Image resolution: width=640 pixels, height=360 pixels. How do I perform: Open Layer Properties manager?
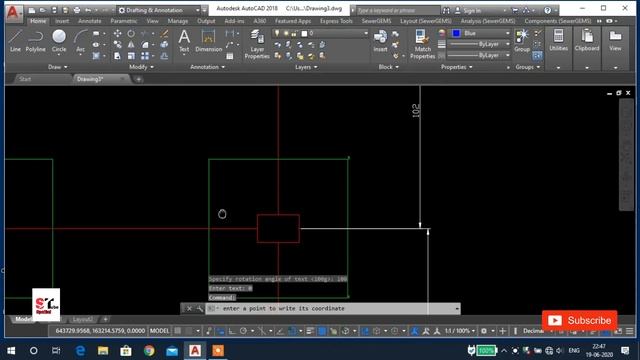(257, 44)
